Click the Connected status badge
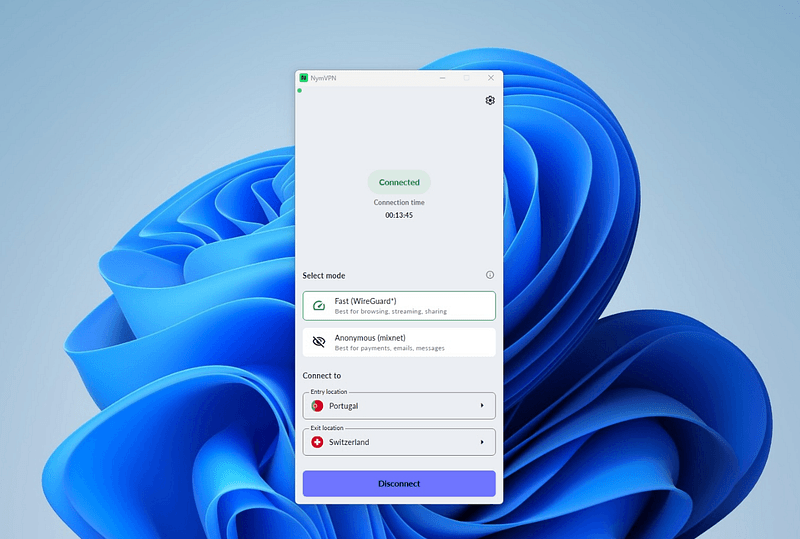This screenshot has width=800, height=539. (x=399, y=183)
